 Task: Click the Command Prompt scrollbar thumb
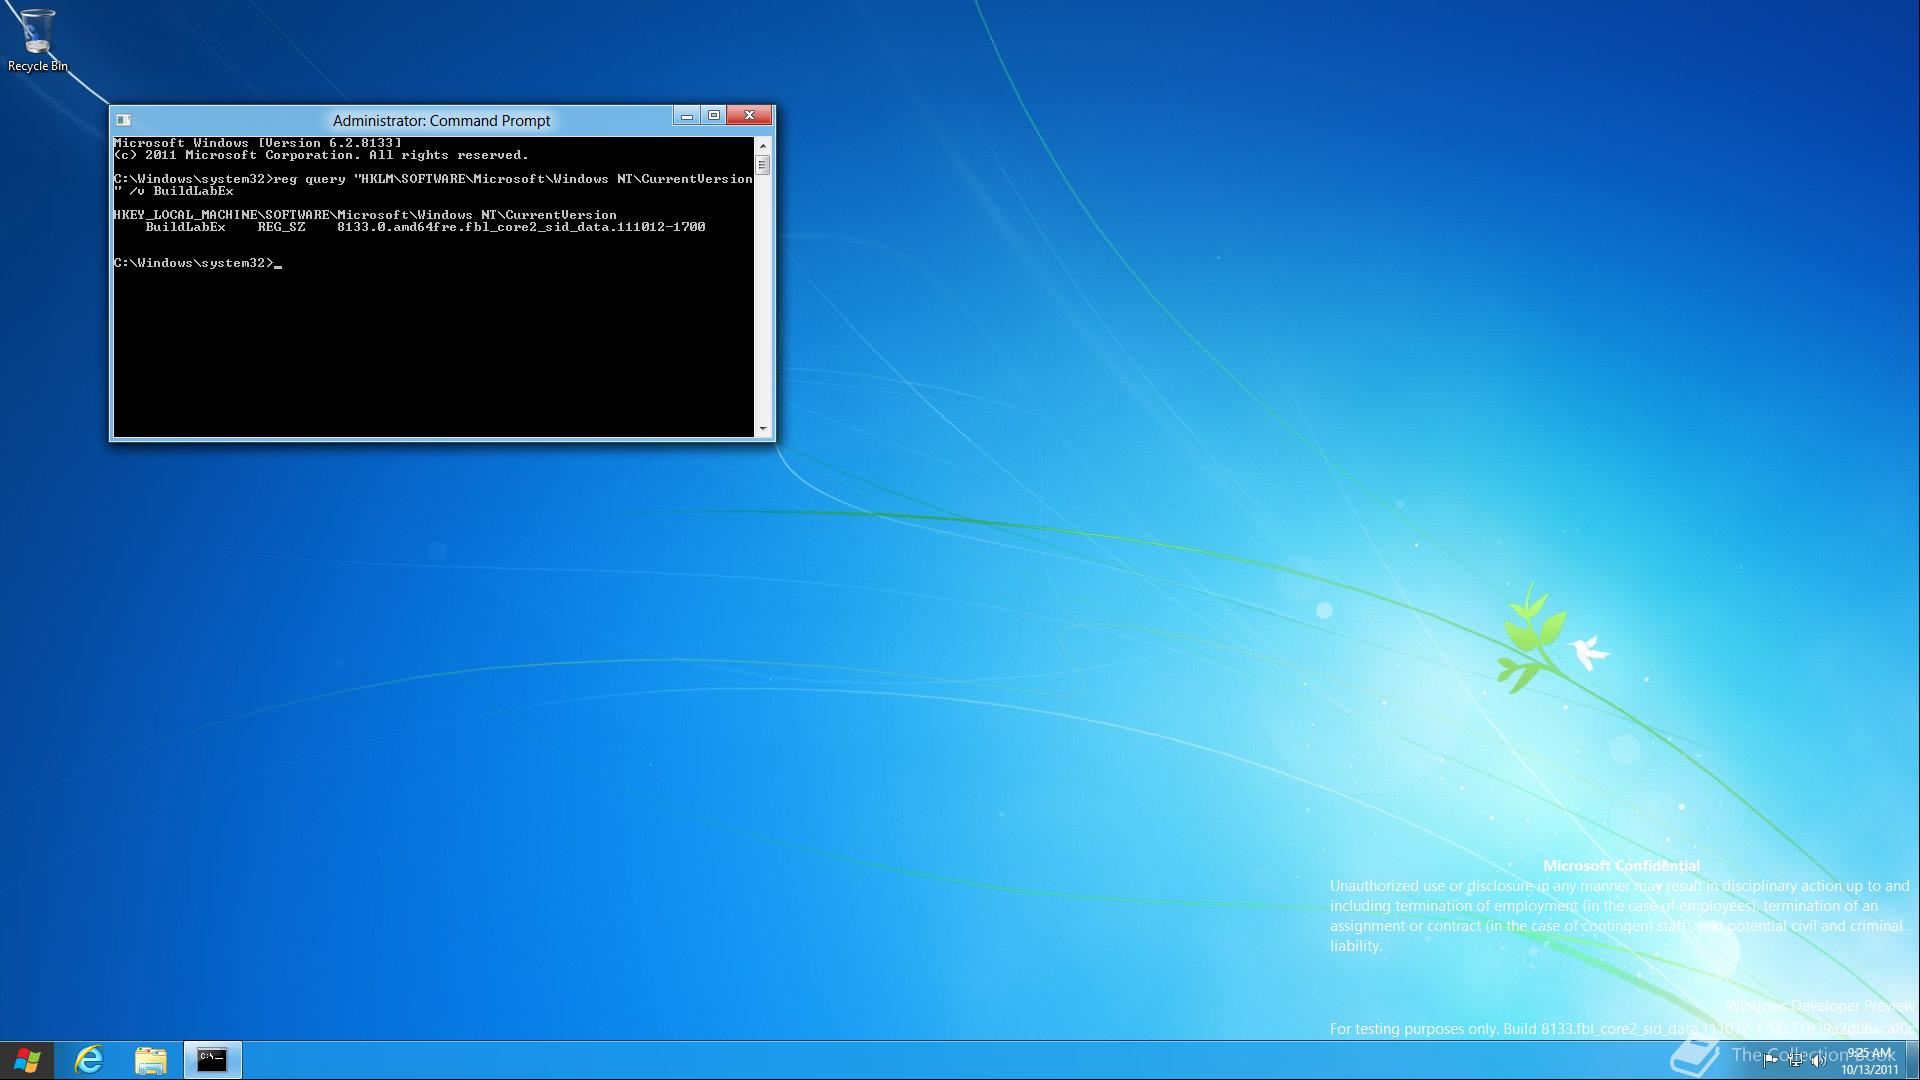763,166
